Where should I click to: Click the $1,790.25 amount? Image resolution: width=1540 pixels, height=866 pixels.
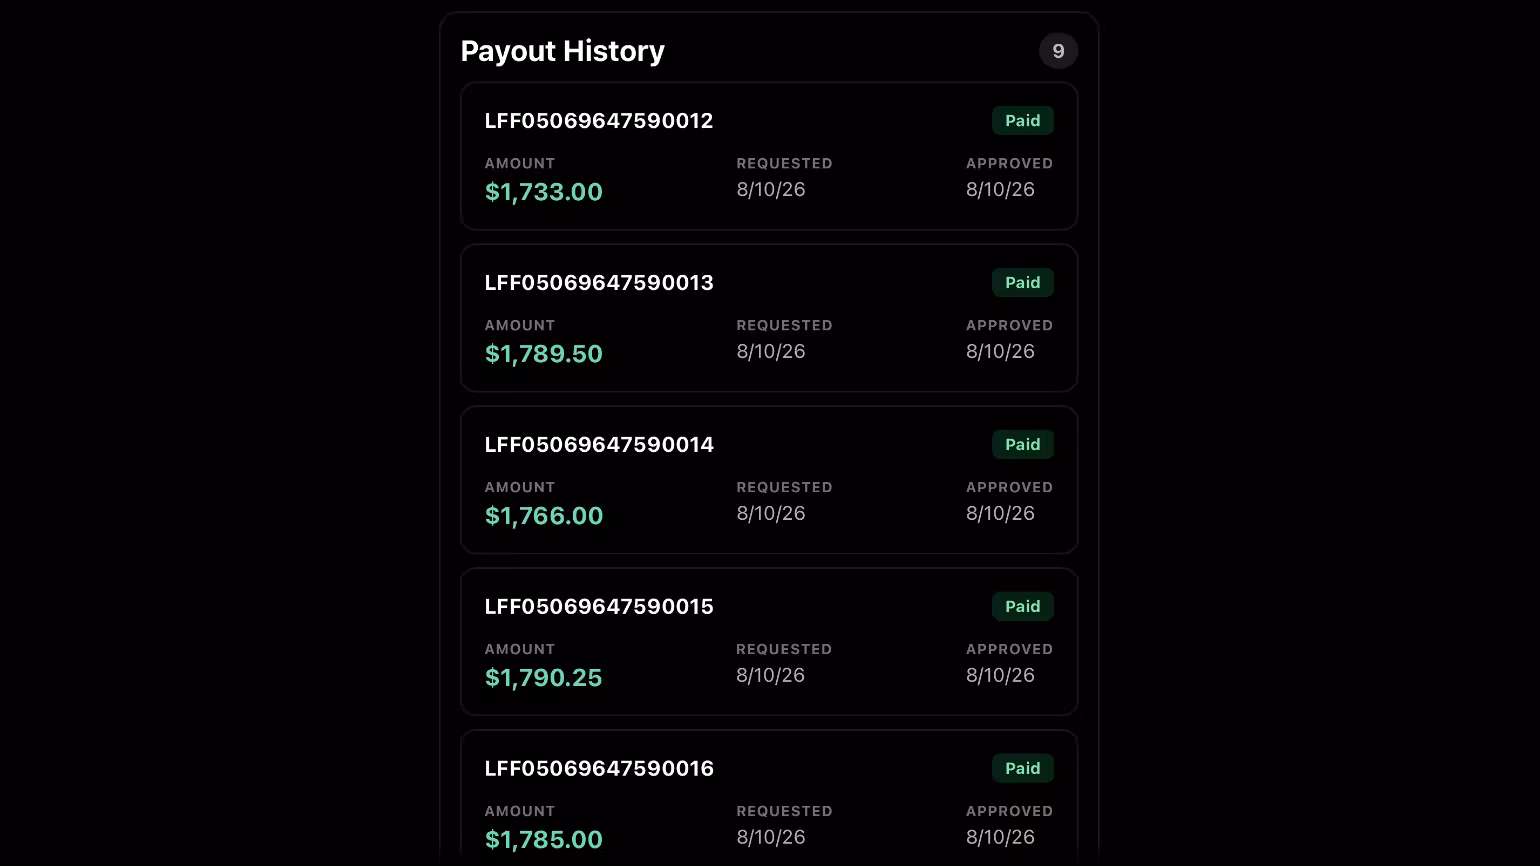tap(544, 678)
